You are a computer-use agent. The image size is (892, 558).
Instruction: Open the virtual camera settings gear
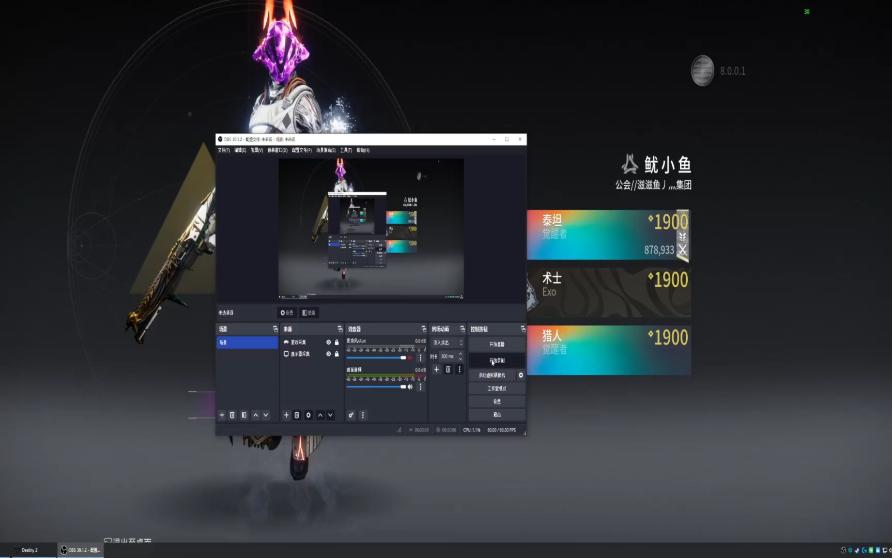tap(521, 375)
